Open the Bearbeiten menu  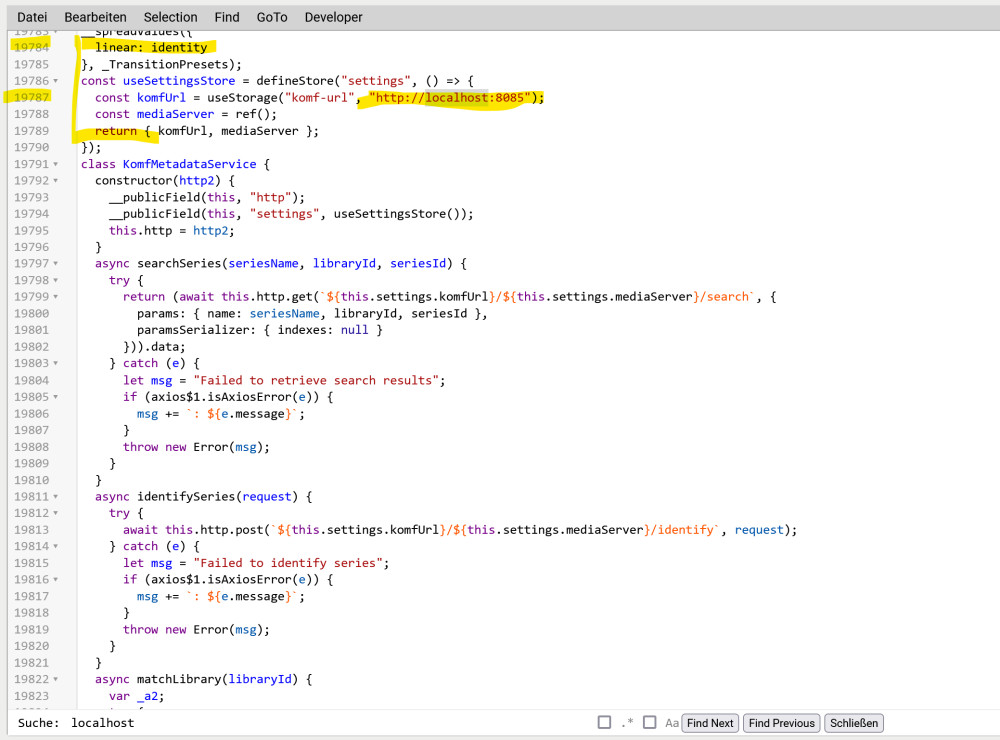click(96, 17)
